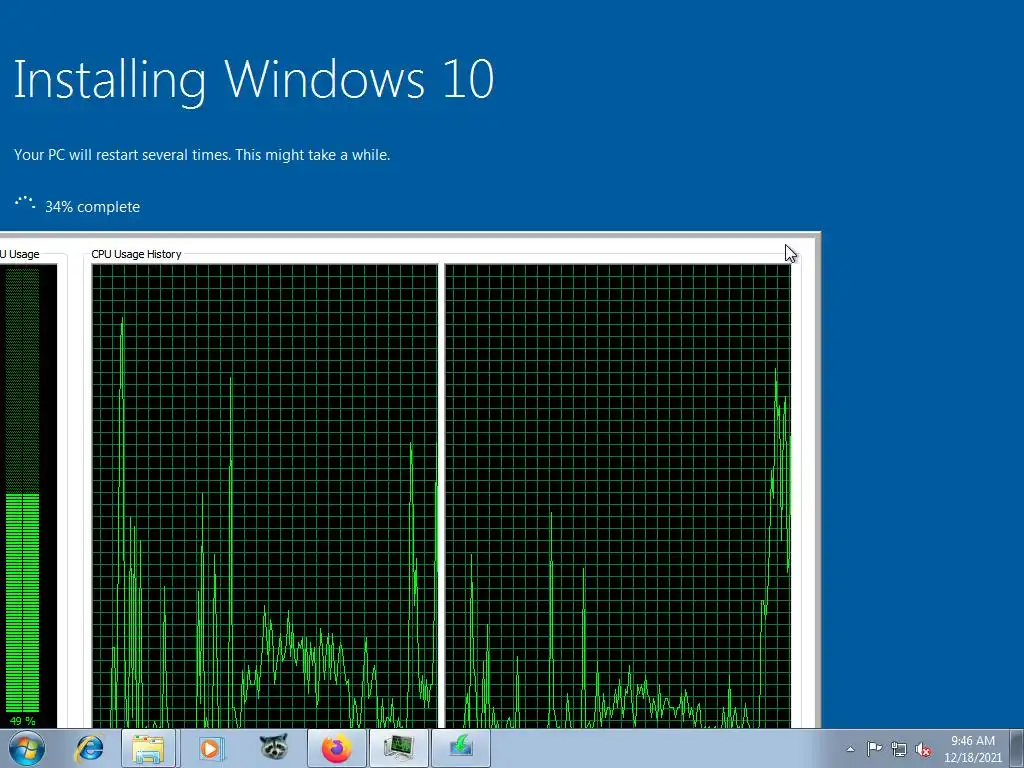Viewport: 1024px width, 768px height.
Task: Click the "Installing Windows 10" heading
Action: pos(253,81)
